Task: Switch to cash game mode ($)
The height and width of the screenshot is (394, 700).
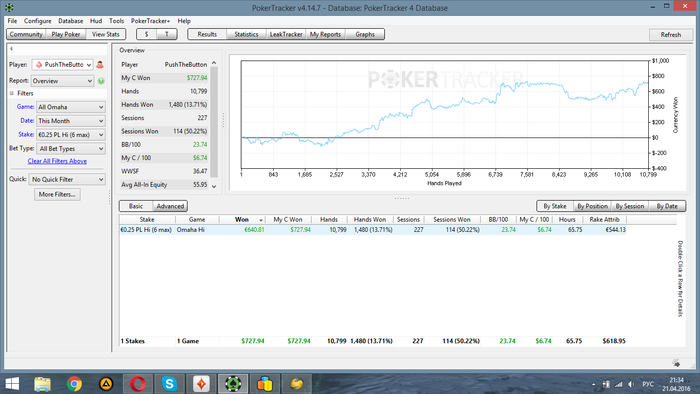Action: coord(146,34)
